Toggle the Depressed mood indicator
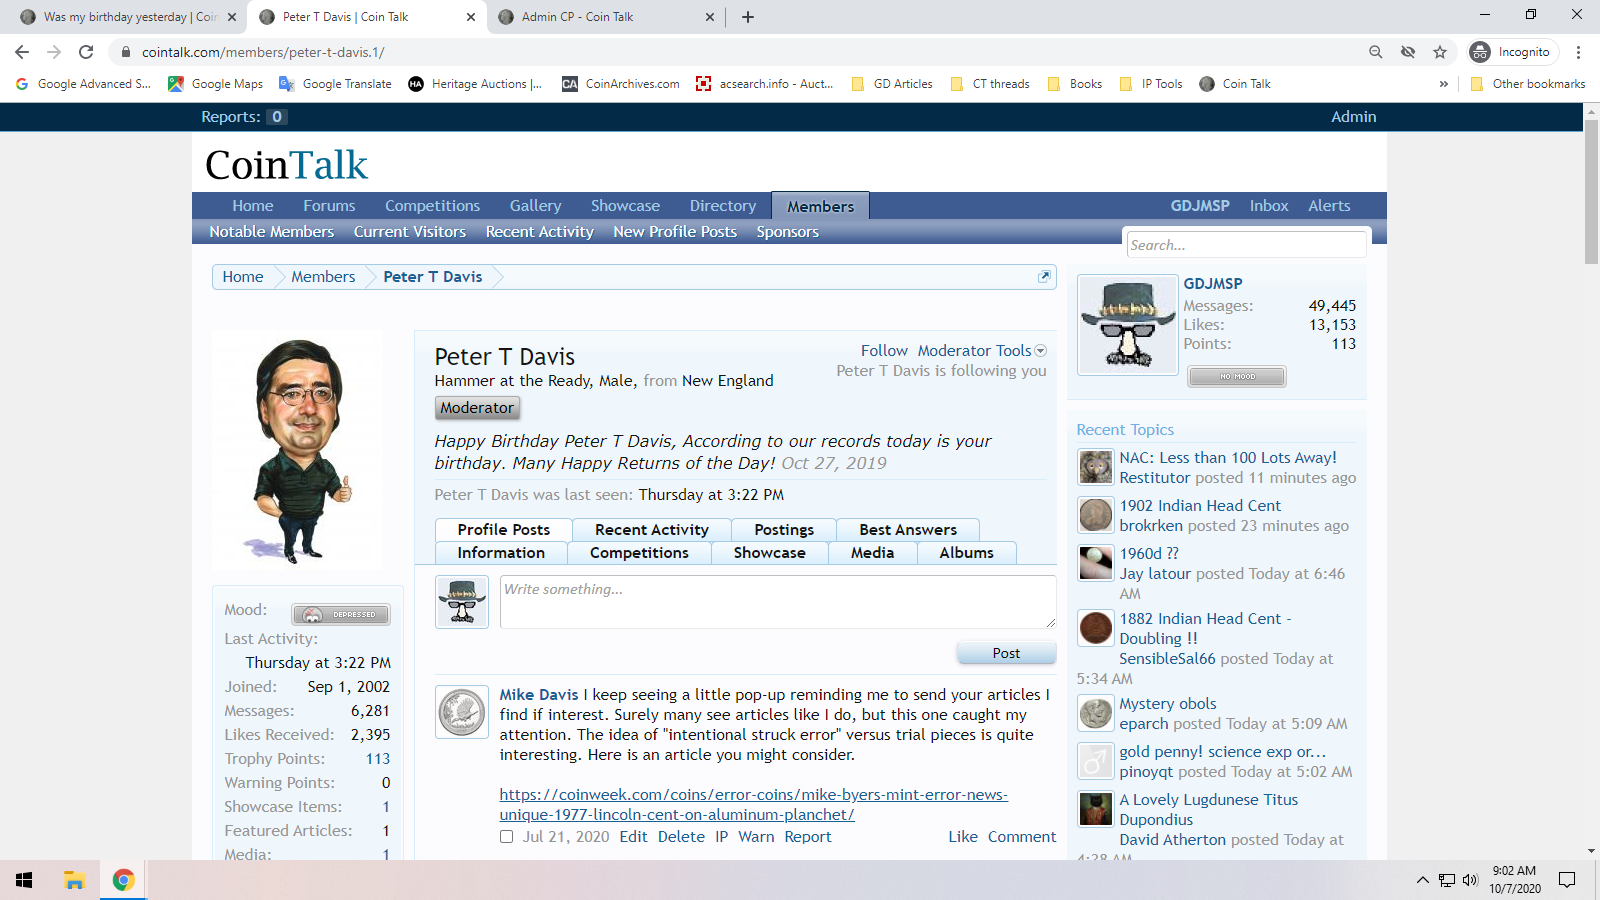The height and width of the screenshot is (900, 1600). click(341, 614)
